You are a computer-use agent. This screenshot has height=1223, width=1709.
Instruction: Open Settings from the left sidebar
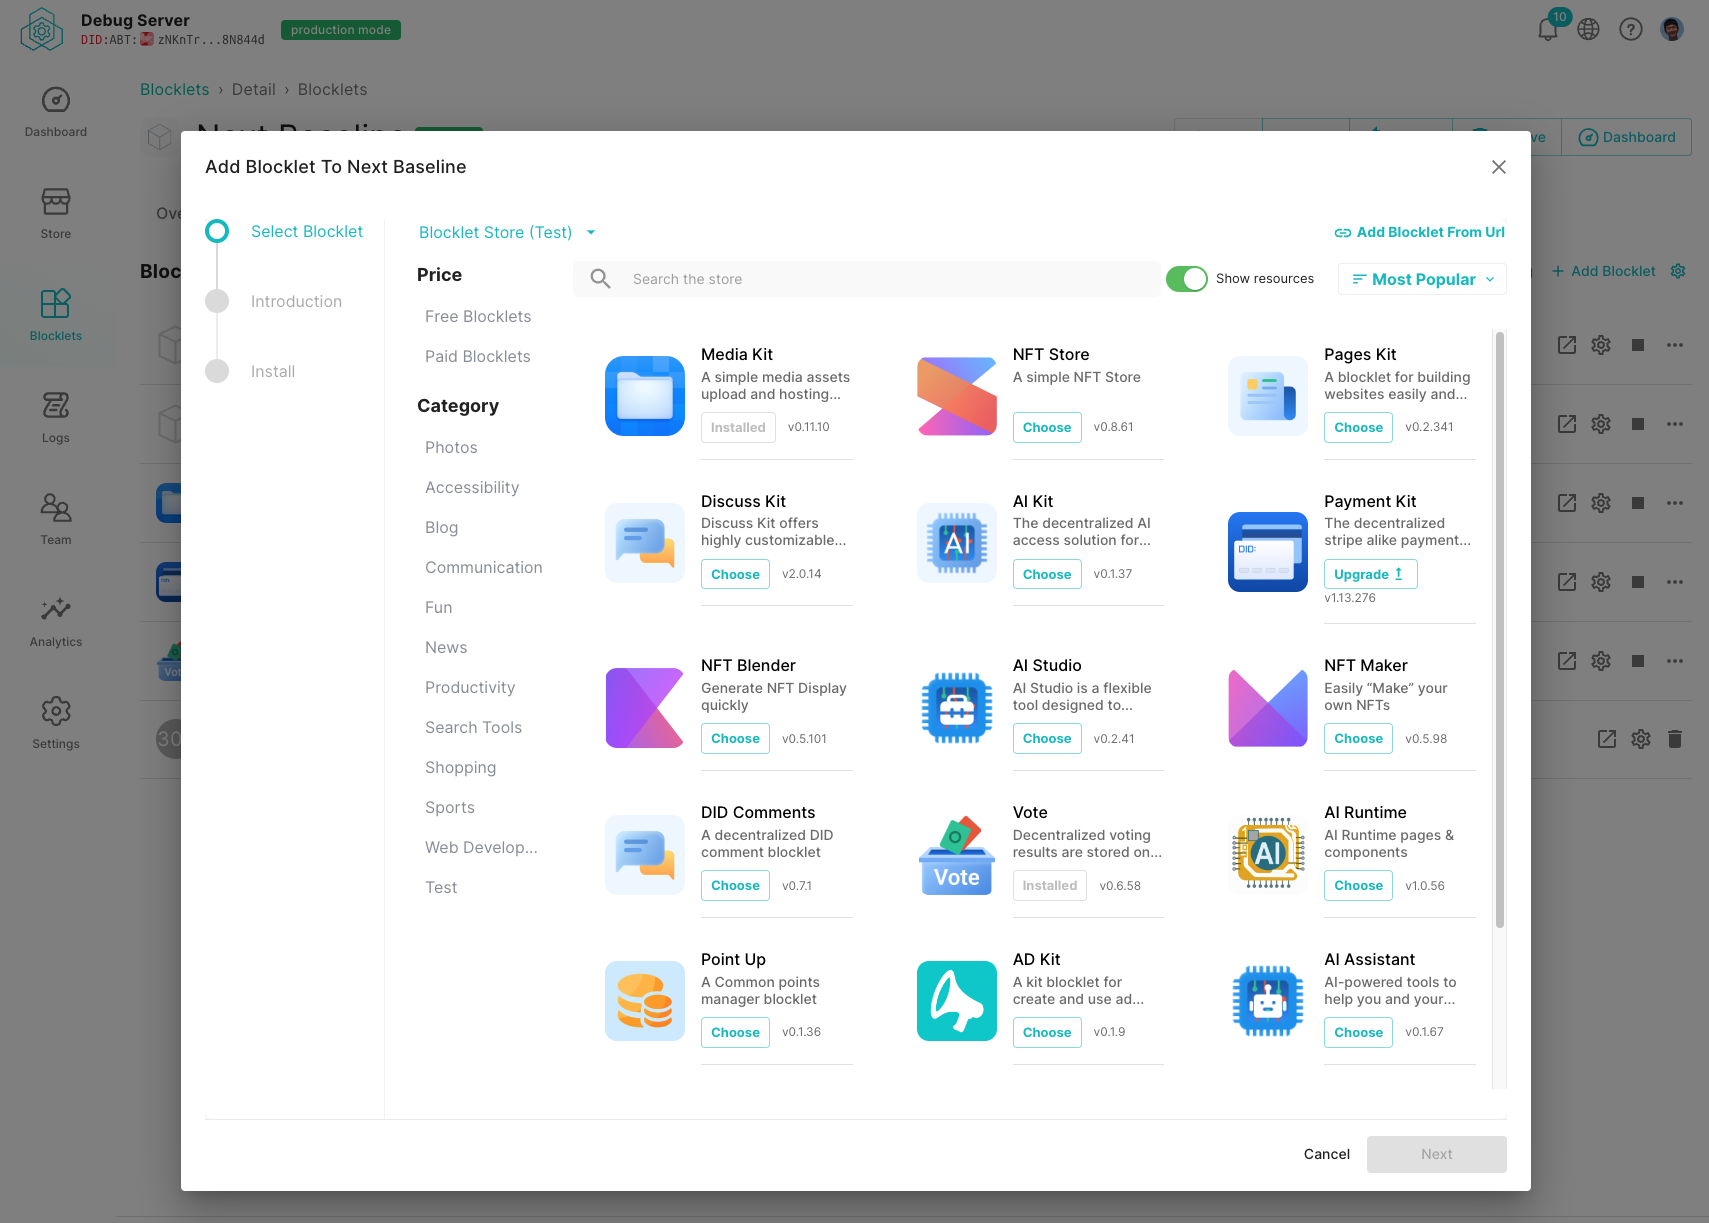(x=55, y=722)
